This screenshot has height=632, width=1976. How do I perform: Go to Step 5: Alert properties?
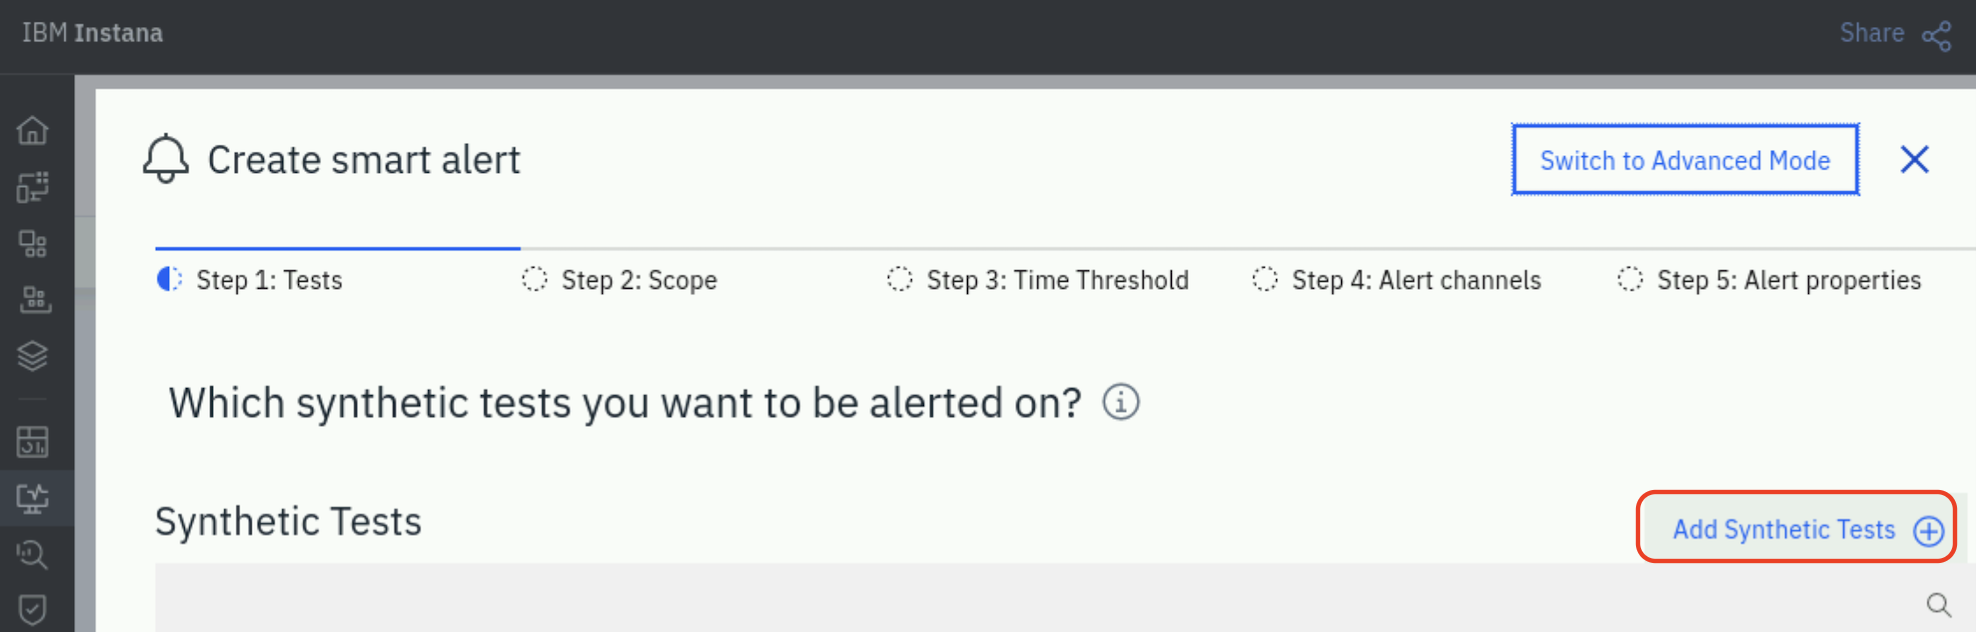pos(1770,280)
